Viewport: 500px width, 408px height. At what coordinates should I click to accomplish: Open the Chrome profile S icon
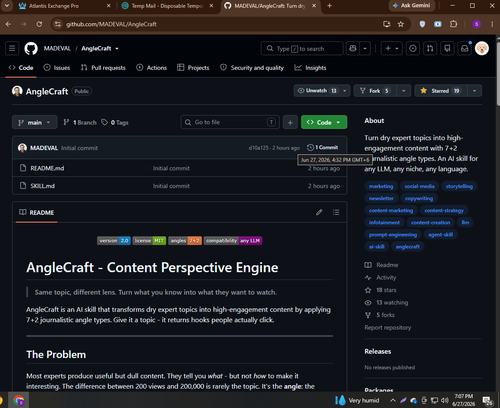tap(477, 24)
